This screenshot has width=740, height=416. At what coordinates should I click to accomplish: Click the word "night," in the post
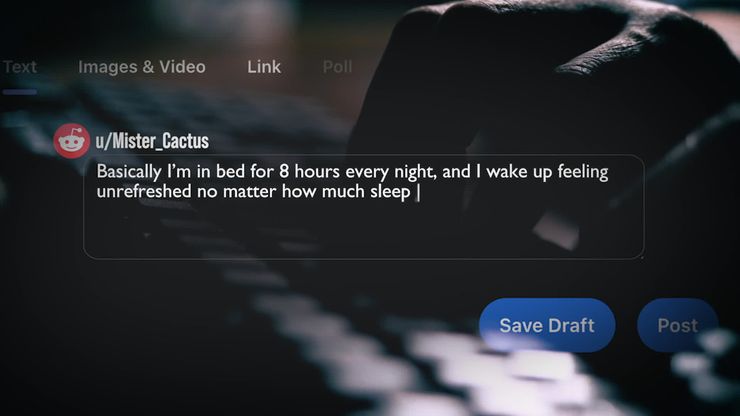(x=415, y=172)
